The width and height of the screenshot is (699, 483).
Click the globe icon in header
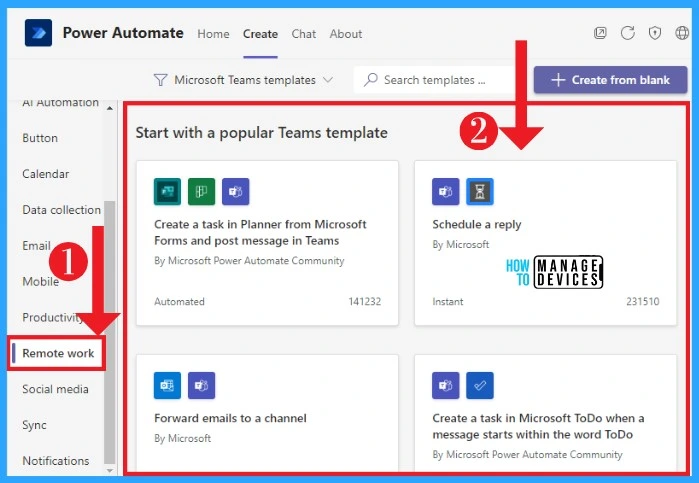[x=682, y=33]
